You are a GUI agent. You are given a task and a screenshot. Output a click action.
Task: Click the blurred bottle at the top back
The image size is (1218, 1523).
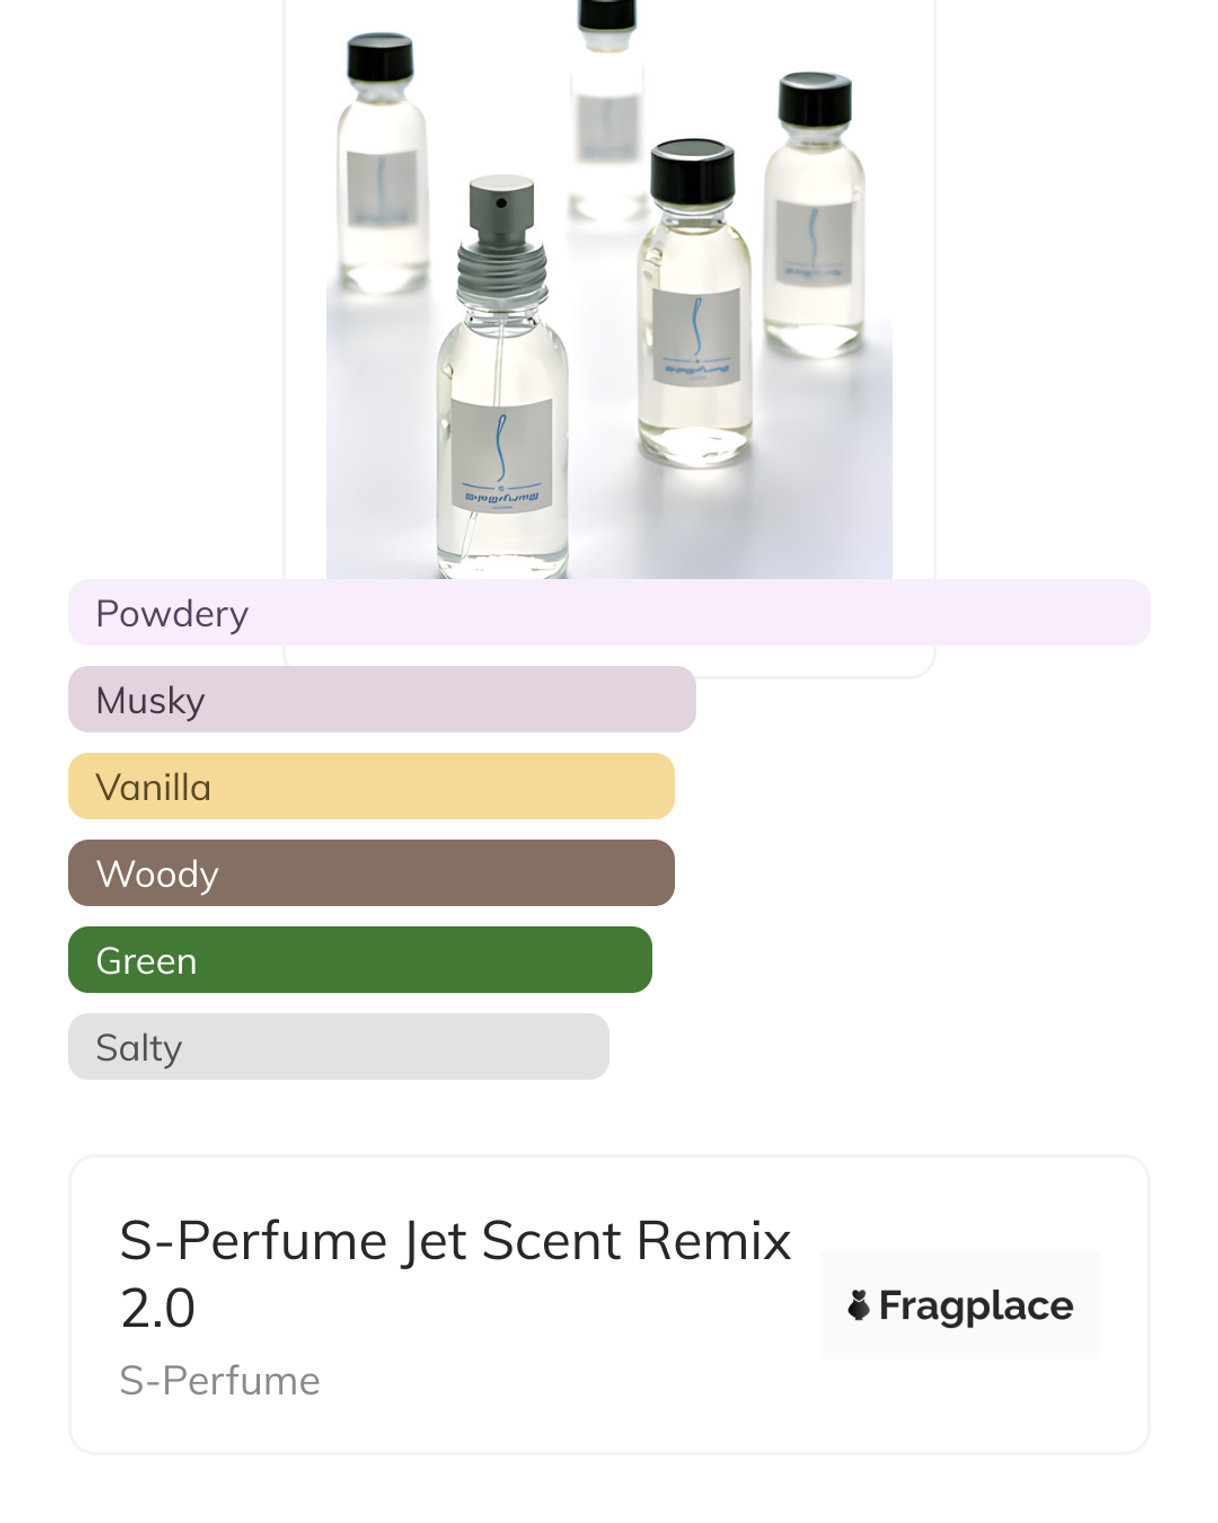pos(607,110)
